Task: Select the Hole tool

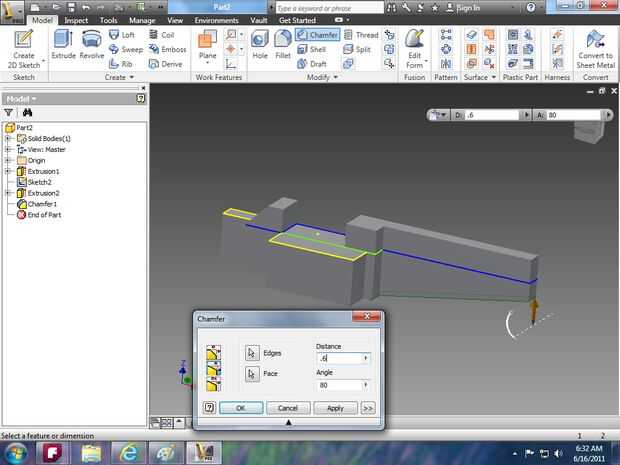Action: click(x=260, y=44)
